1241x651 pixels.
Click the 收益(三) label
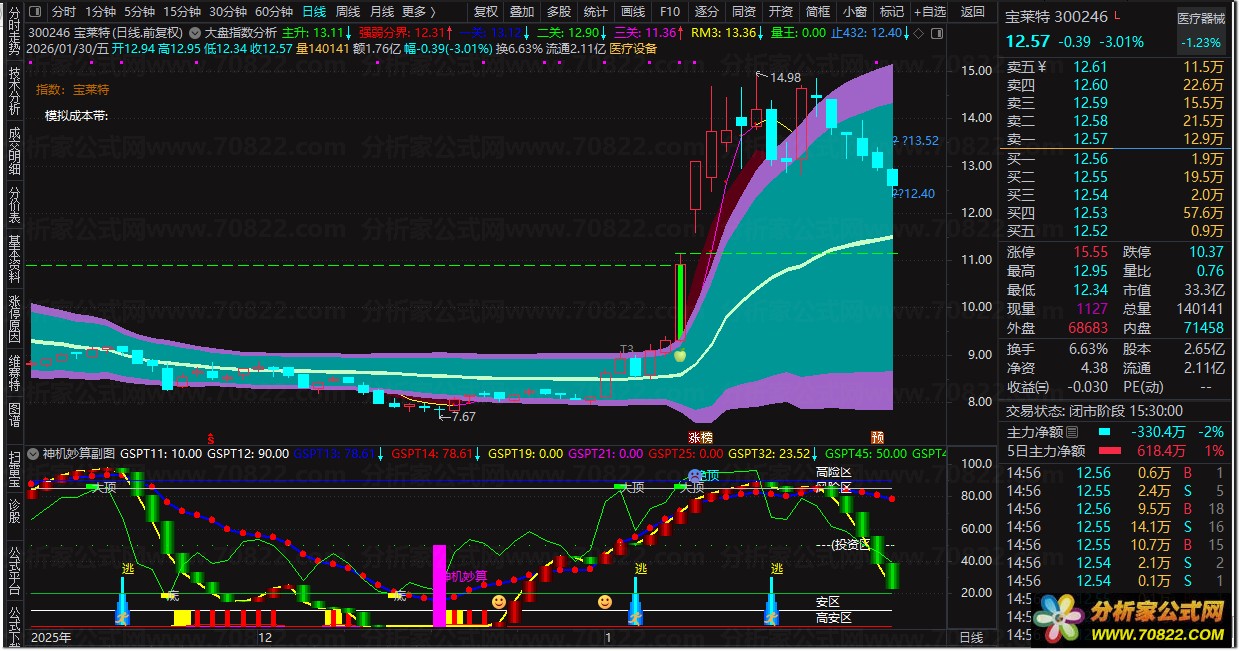click(1028, 387)
